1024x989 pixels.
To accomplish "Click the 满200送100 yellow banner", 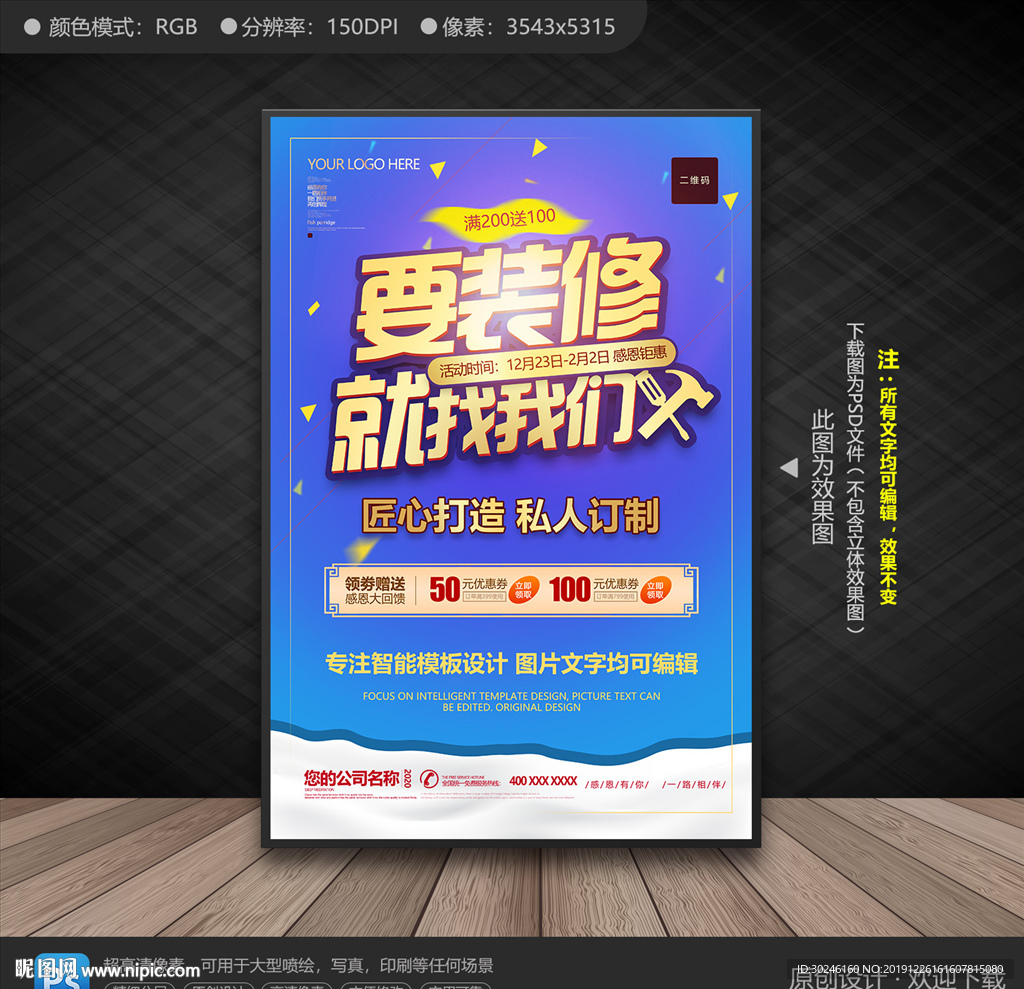I will (x=509, y=219).
